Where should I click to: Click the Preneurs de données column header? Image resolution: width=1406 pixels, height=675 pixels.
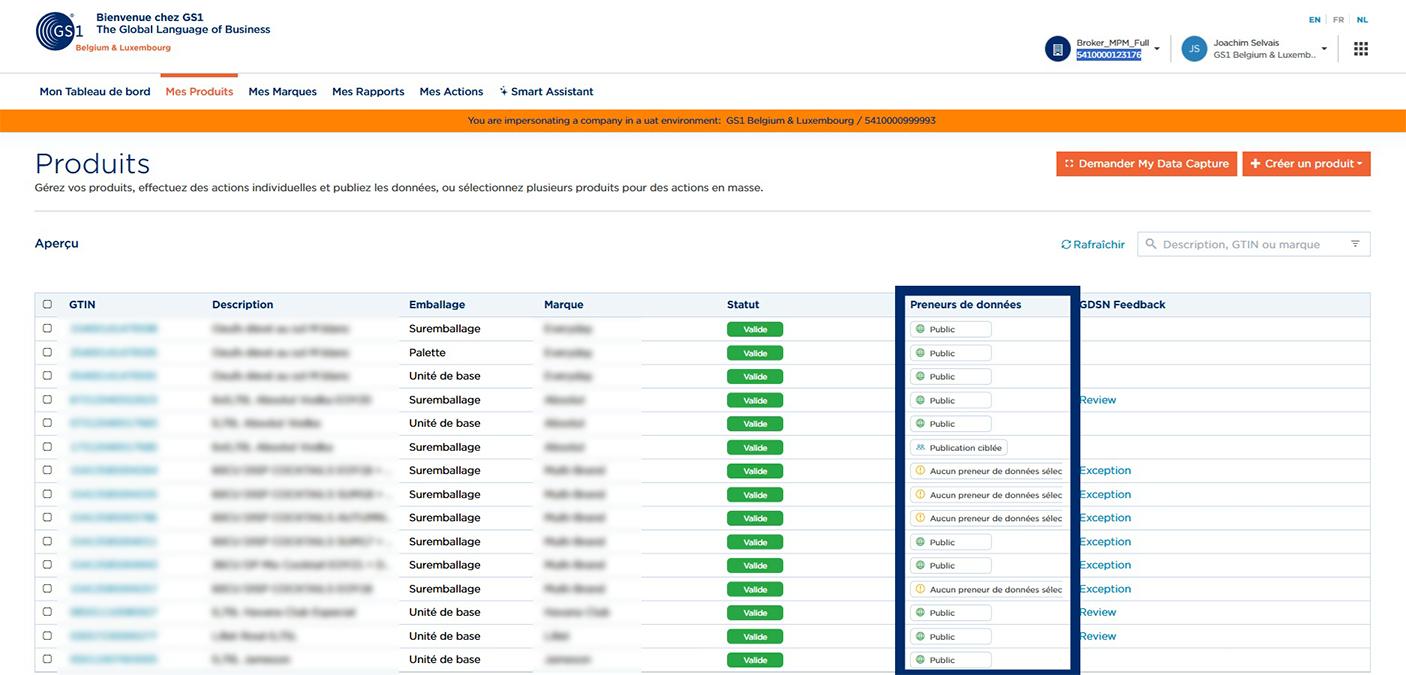coord(965,305)
